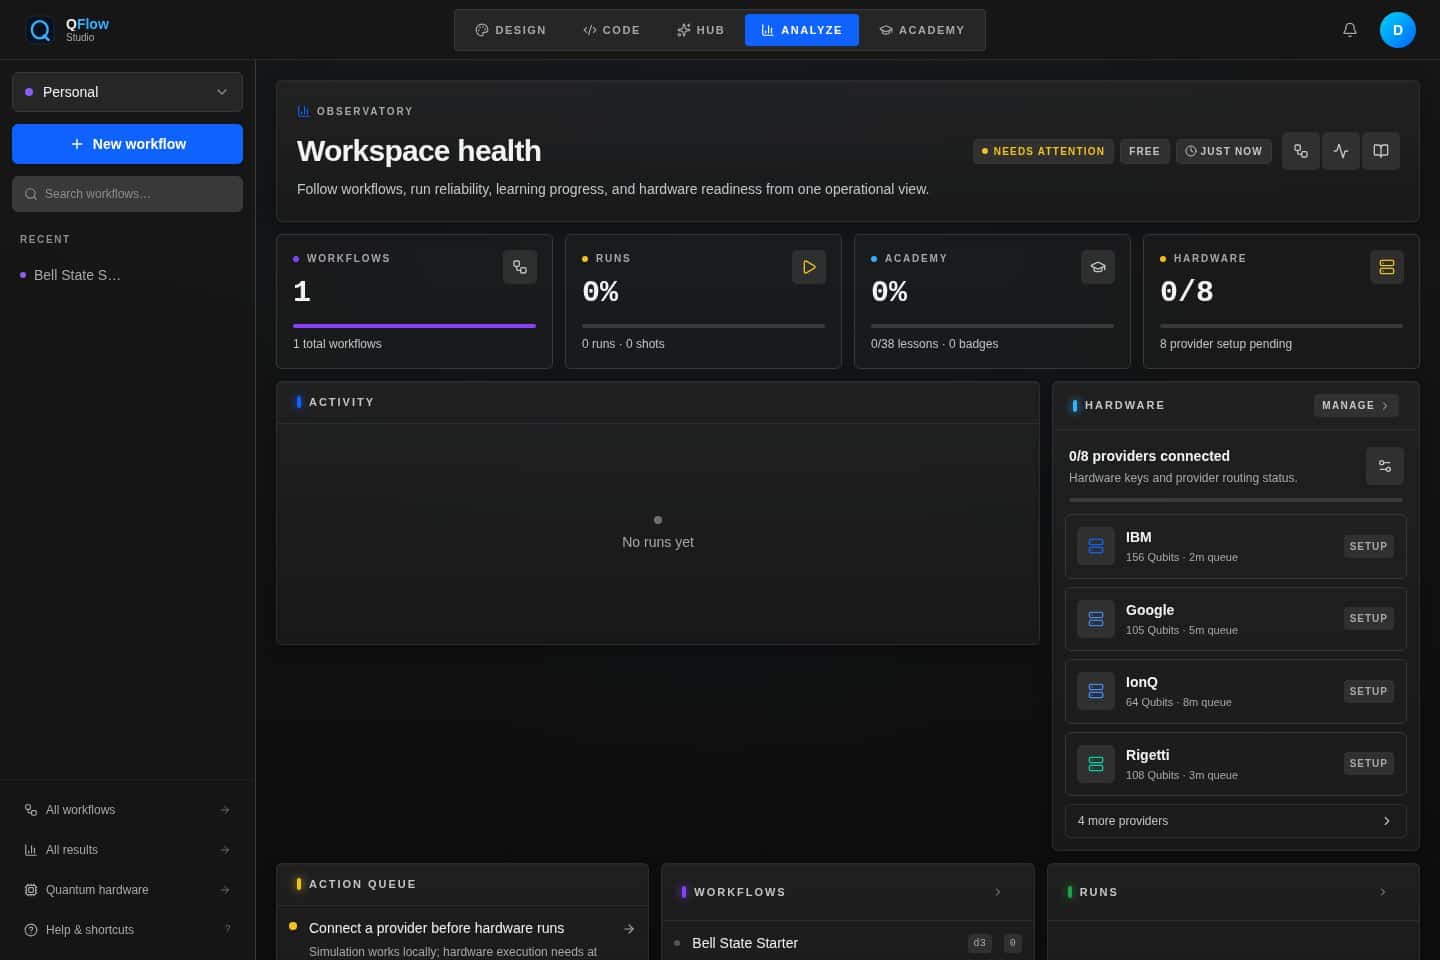Screen dimensions: 1440x960
Task: Click the d3 tag on Bell State Starter
Action: pyautogui.click(x=979, y=943)
